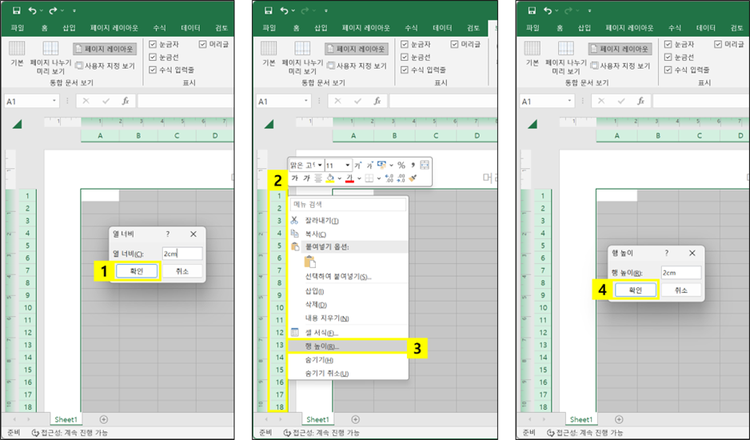Click the 메뉴 검색 search box in the context menu
The height and width of the screenshot is (440, 750).
348,204
